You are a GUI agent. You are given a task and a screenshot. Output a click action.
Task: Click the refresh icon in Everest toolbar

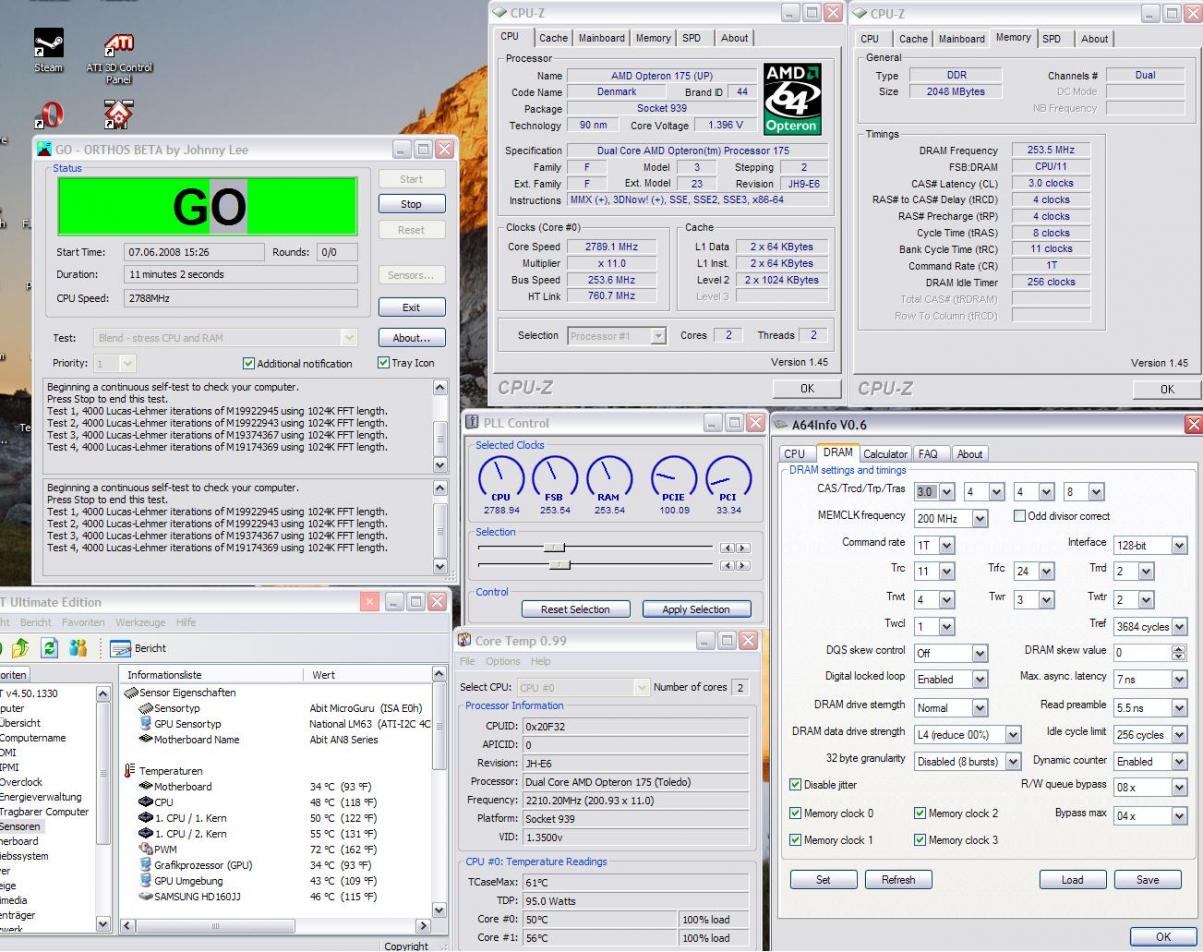pyautogui.click(x=47, y=646)
